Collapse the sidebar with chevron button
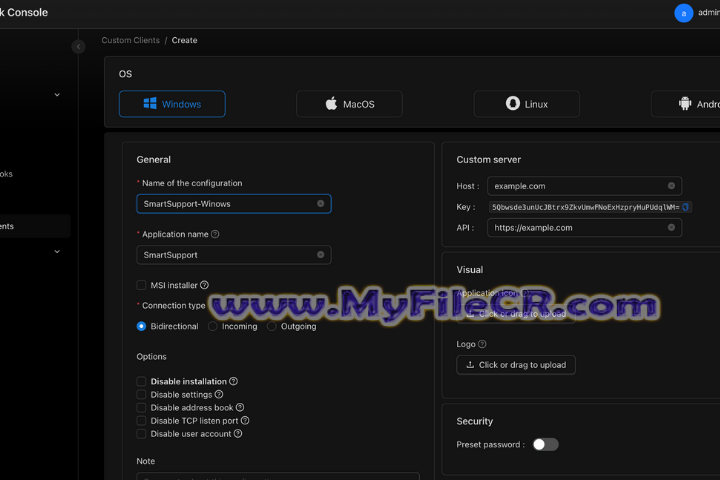The width and height of the screenshot is (720, 480). 79,46
